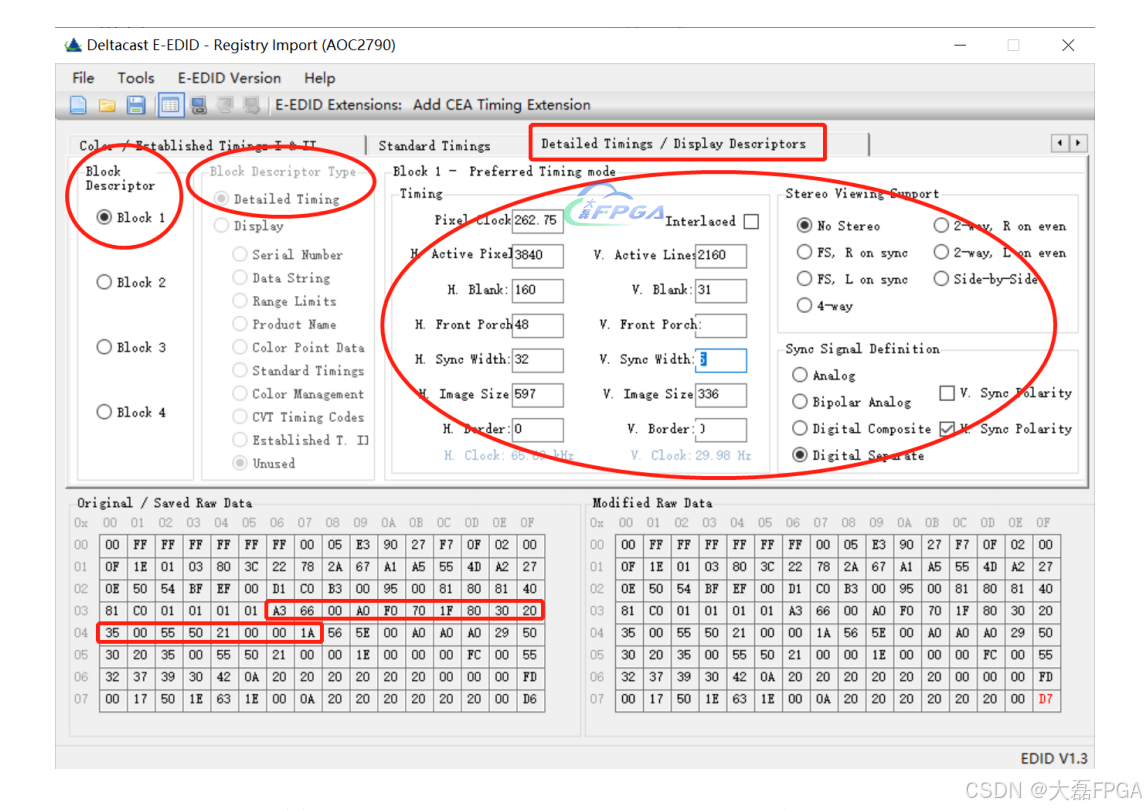Select Detailed Timings / Display Descriptors tab
This screenshot has height=810, width=1146.
673,144
